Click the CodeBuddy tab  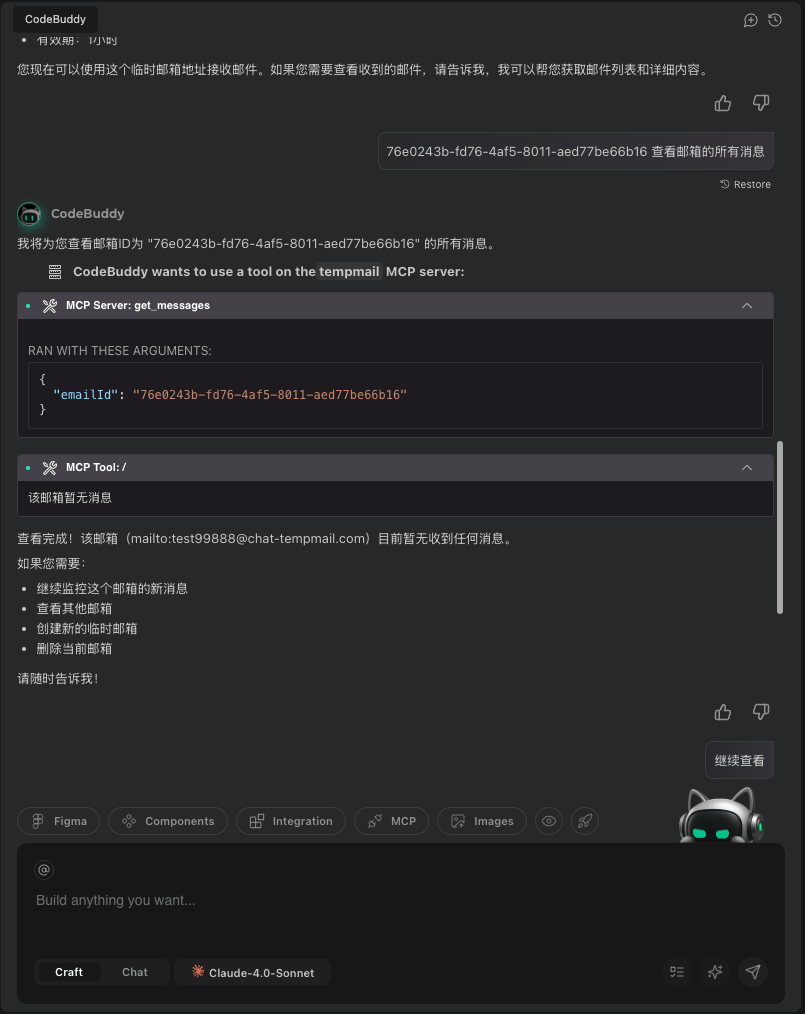pos(55,19)
